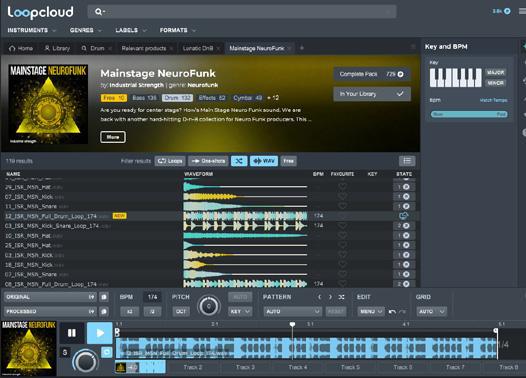Screen dimensions: 526x378
Task: Click the copy icon beside ORIGINAL
Action: pos(104,297)
